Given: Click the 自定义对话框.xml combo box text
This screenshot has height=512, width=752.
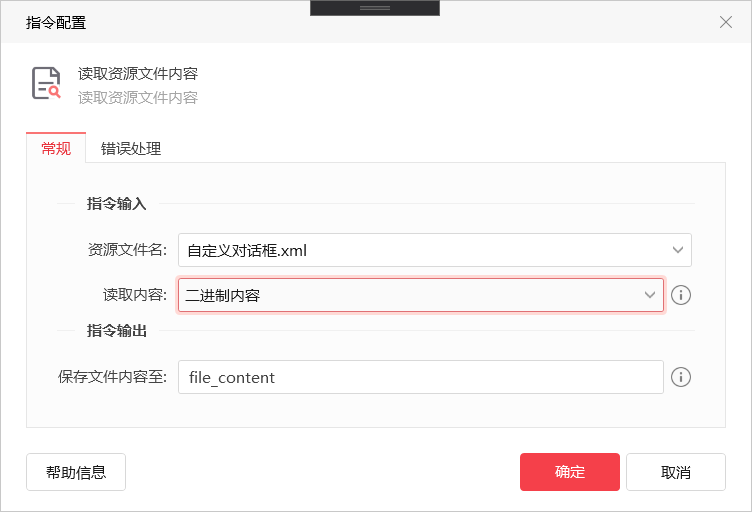Looking at the screenshot, I should tap(247, 250).
